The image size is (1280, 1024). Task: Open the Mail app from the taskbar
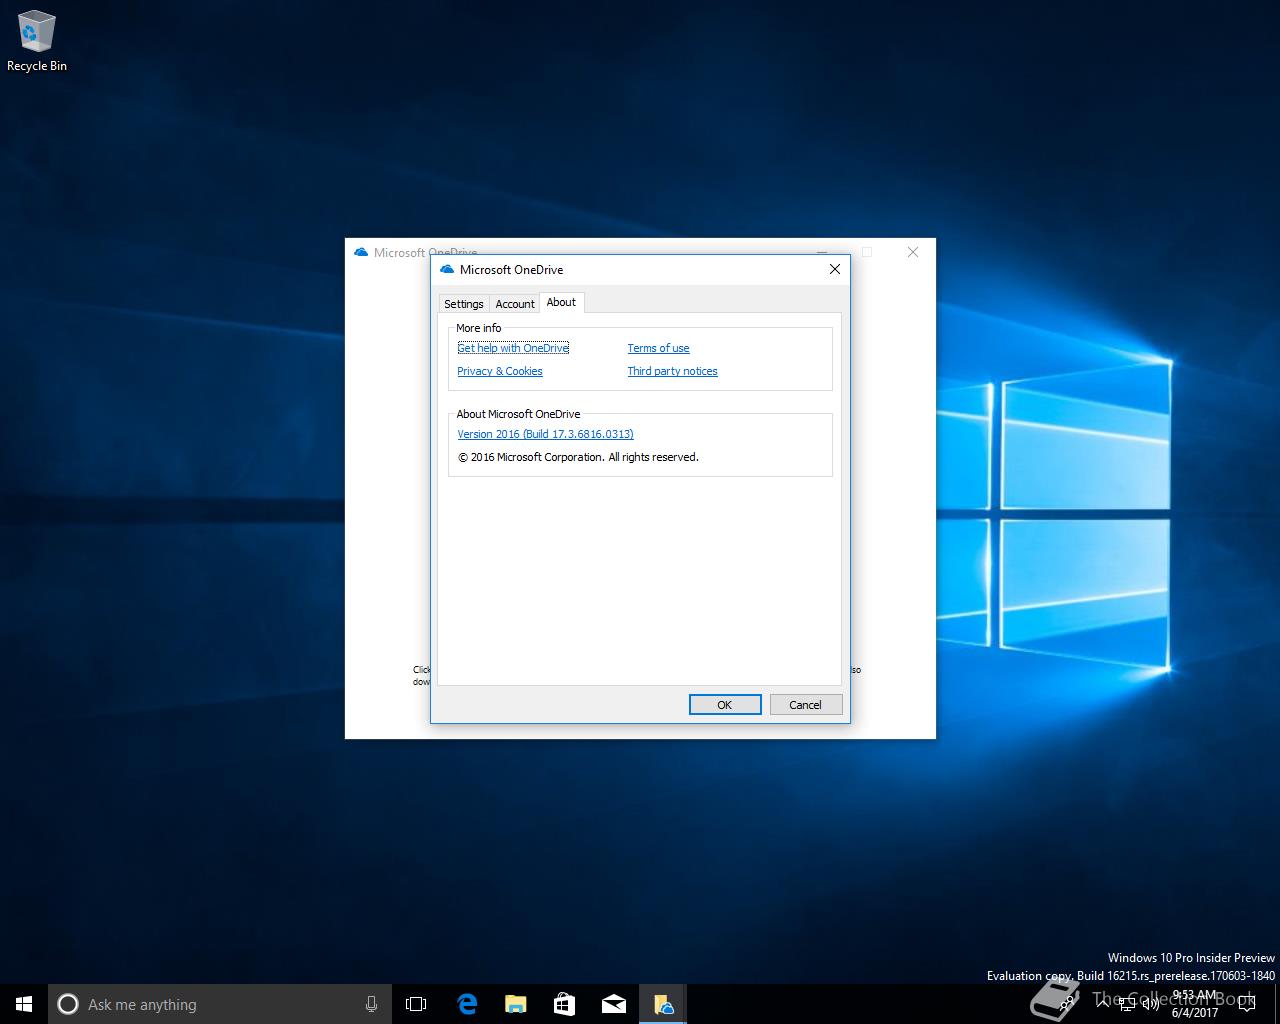[x=613, y=1004]
